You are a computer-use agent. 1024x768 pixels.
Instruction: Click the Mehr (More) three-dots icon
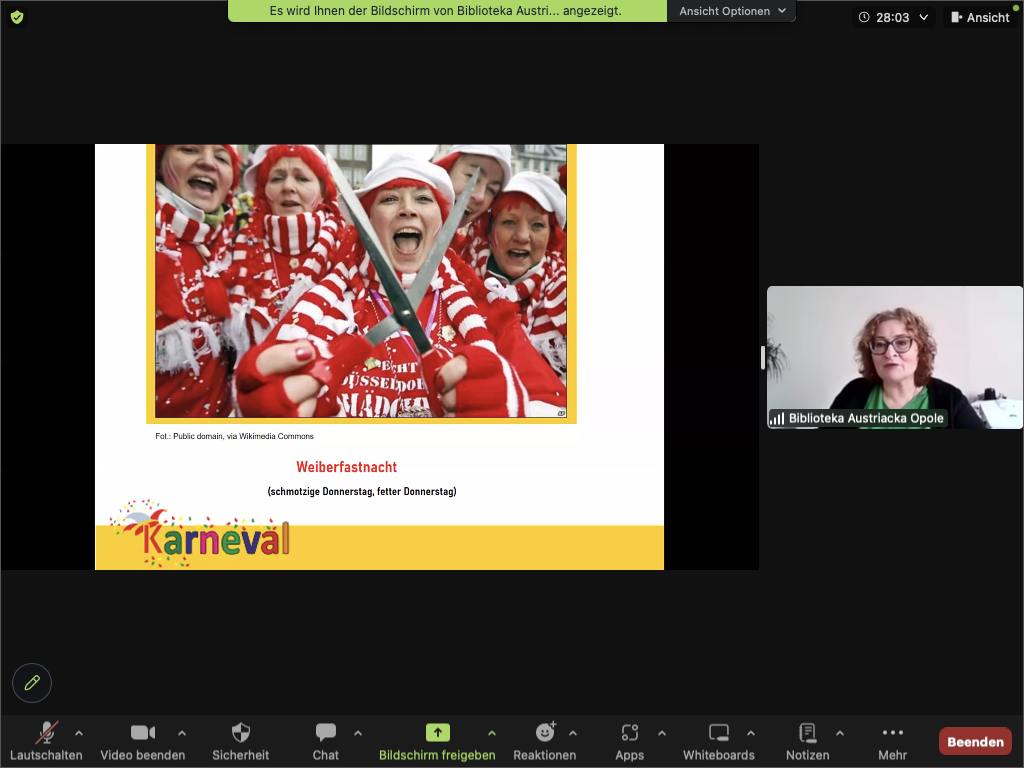[x=893, y=733]
